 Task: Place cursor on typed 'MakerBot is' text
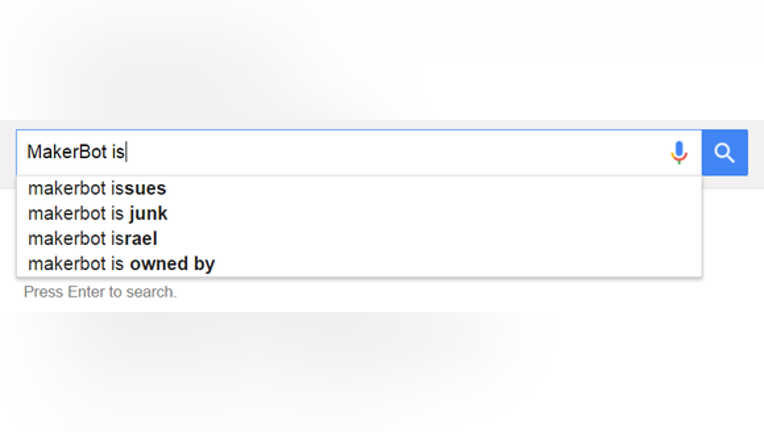[76, 152]
